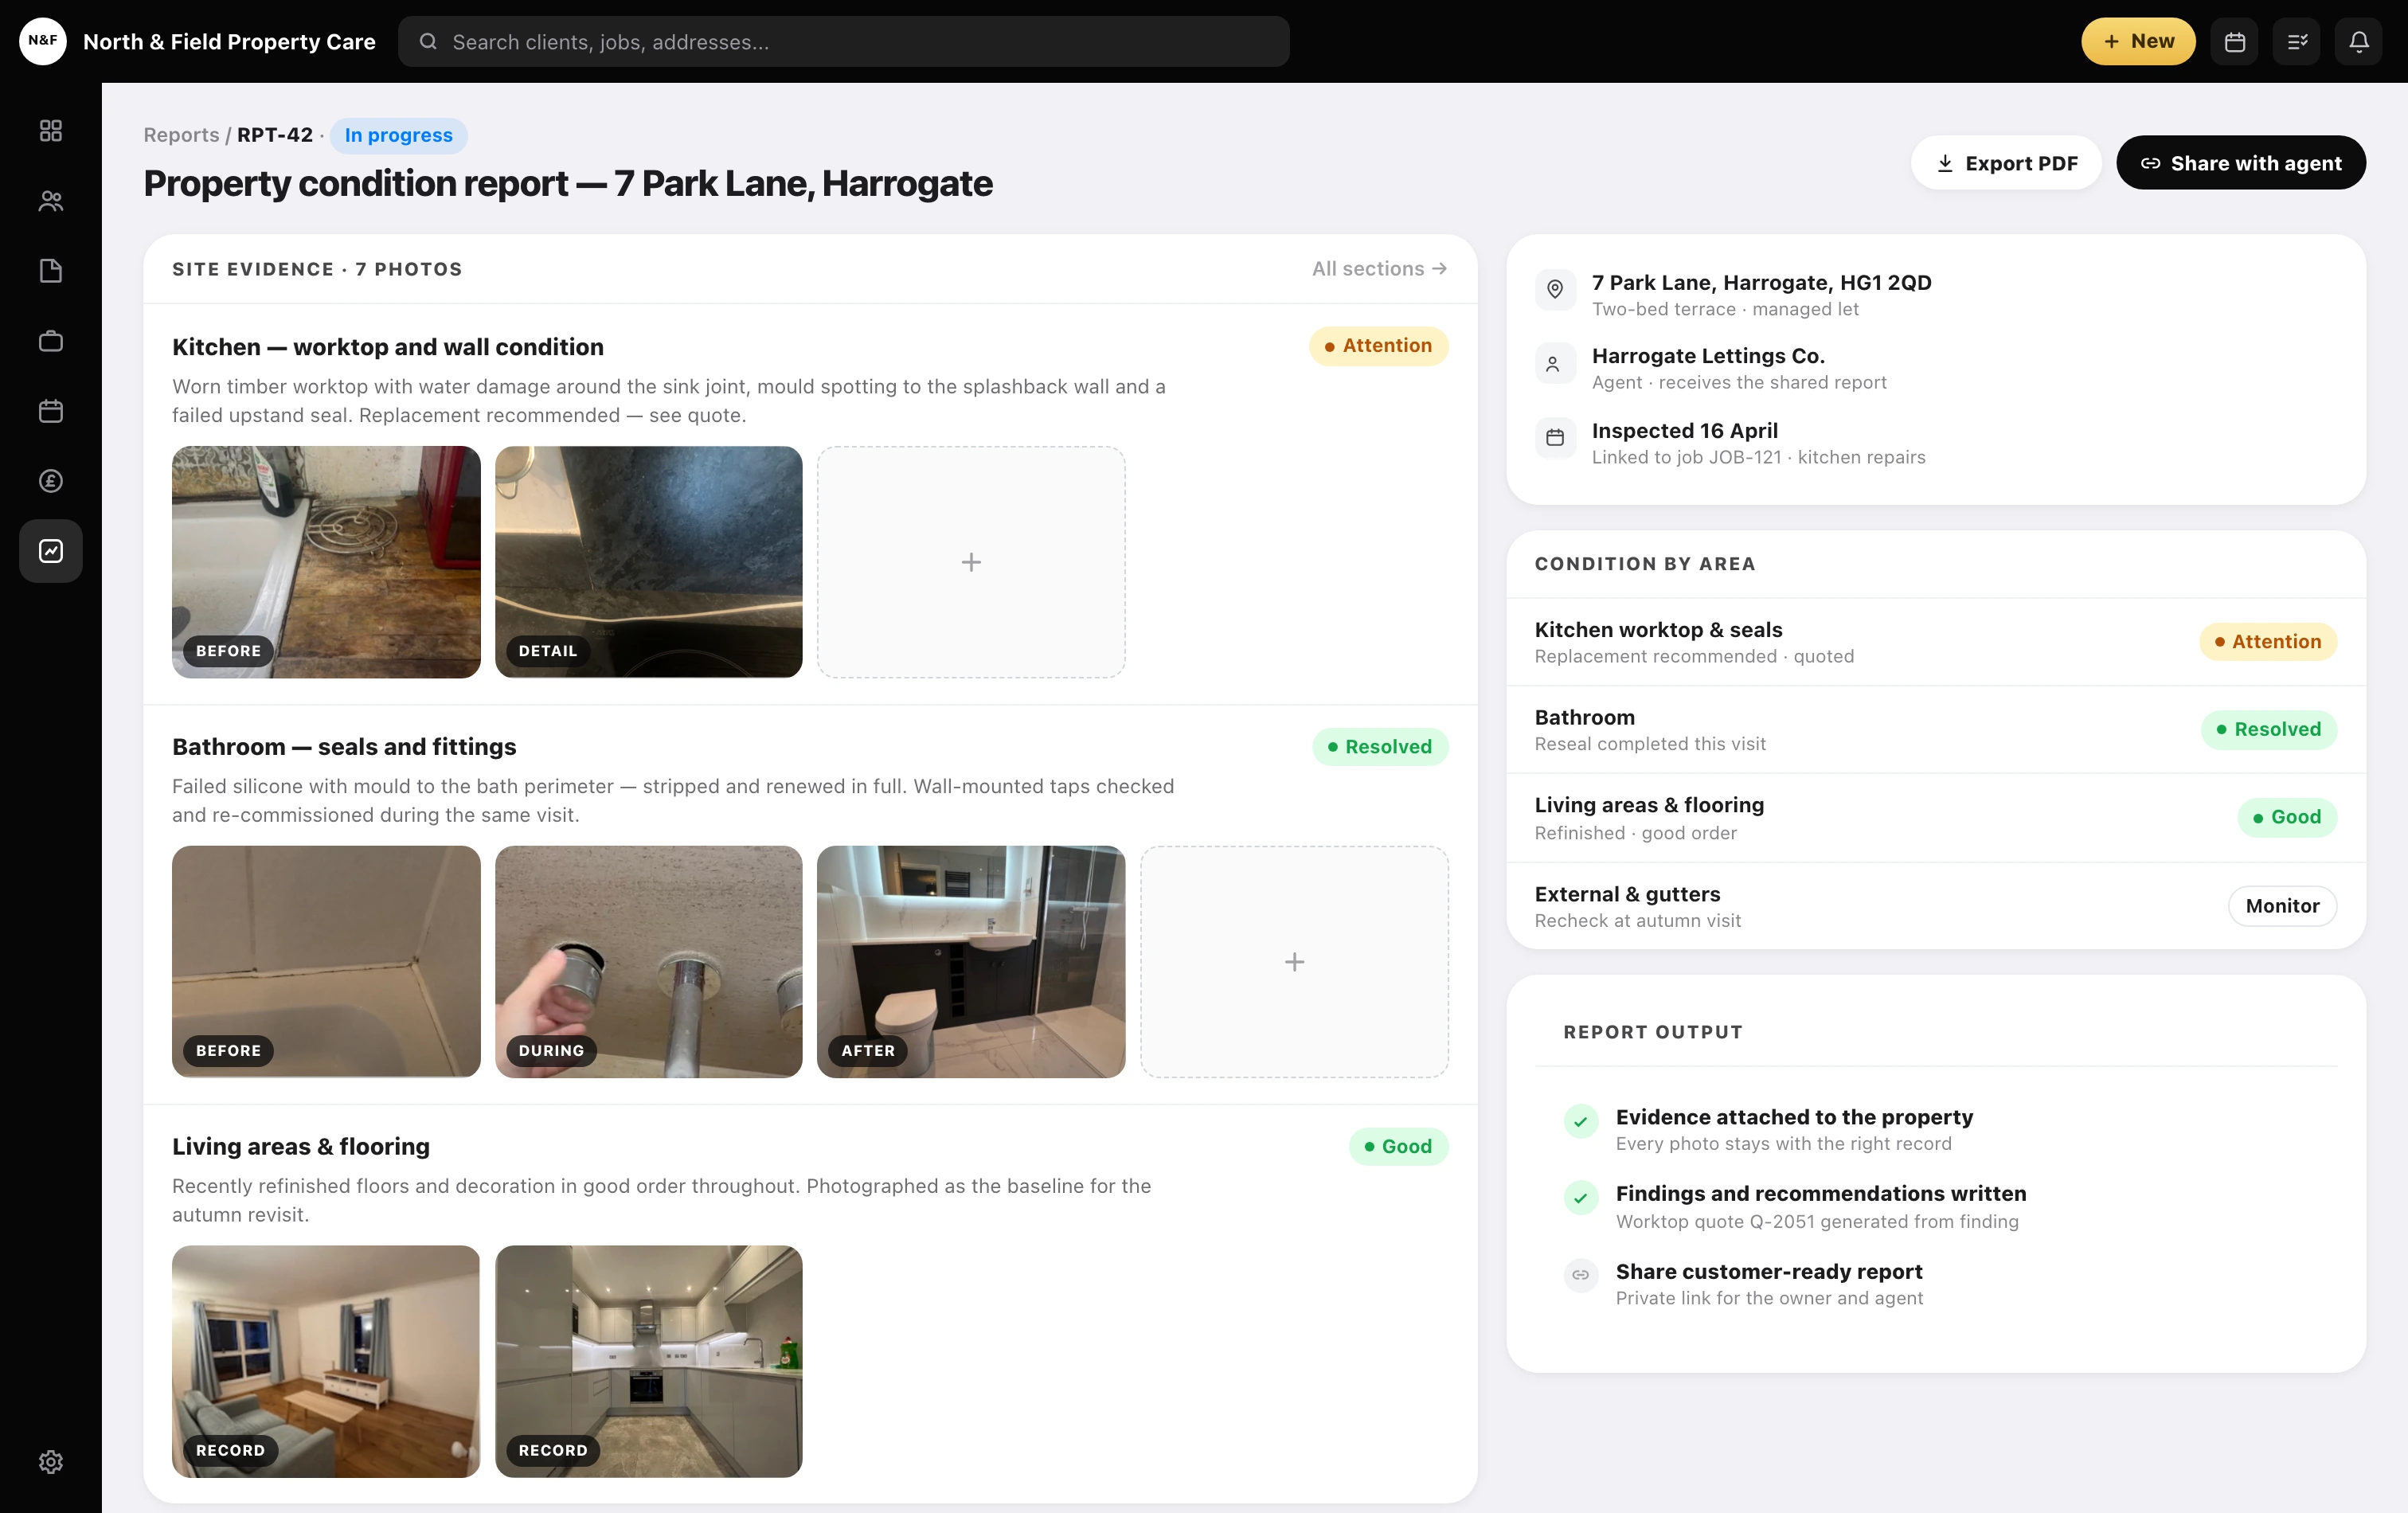Image resolution: width=2408 pixels, height=1513 pixels.
Task: Open the pound-sign finance icon in sidebar
Action: click(x=51, y=481)
